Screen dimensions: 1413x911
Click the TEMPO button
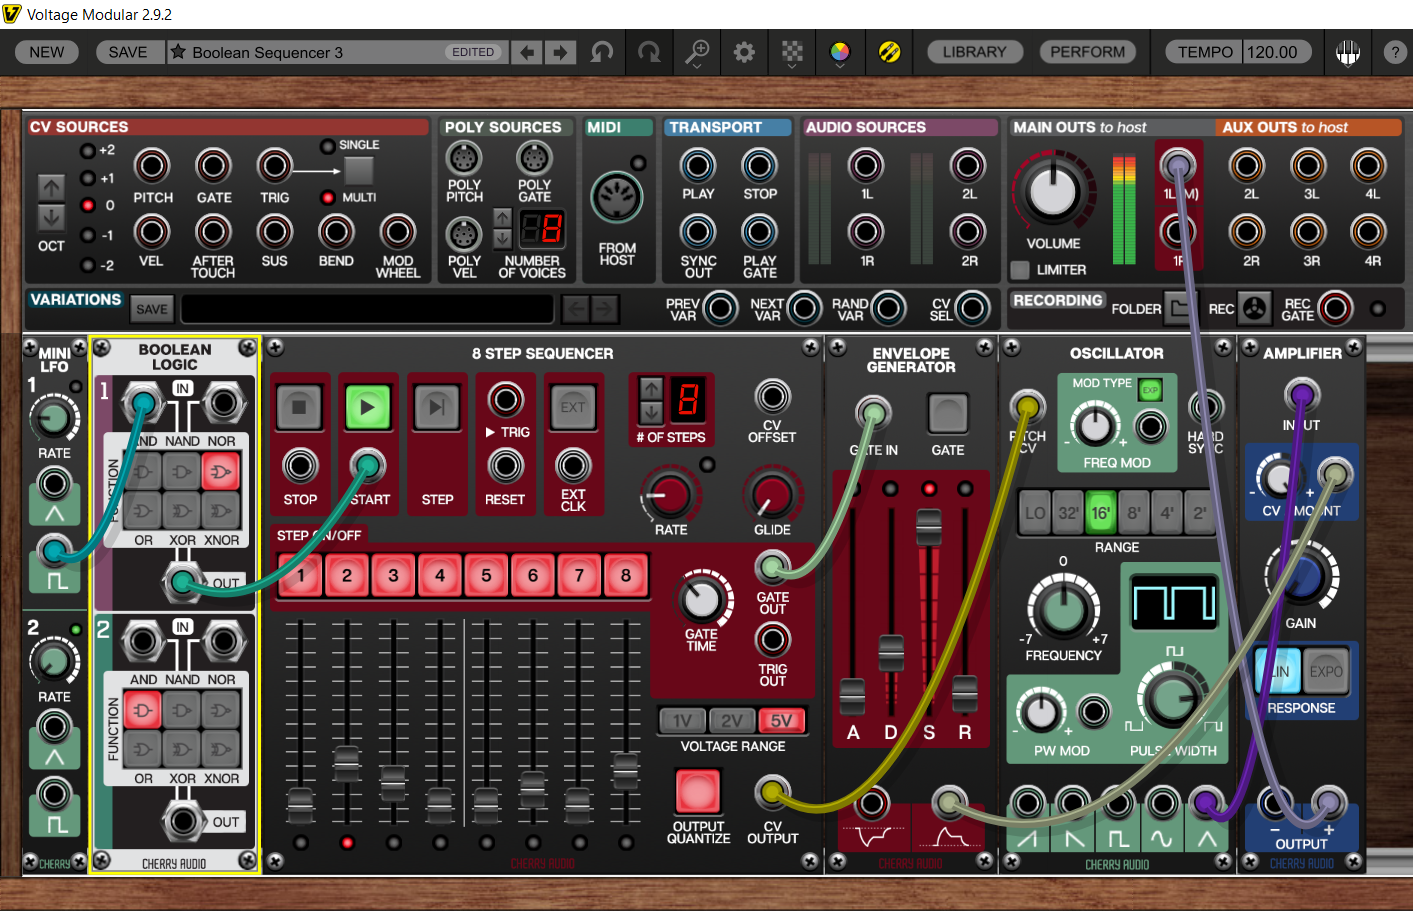tap(1204, 52)
